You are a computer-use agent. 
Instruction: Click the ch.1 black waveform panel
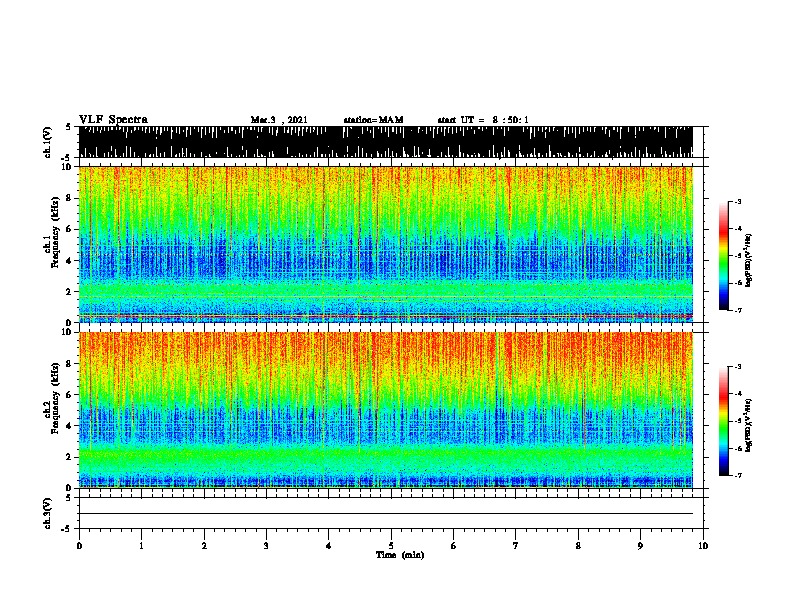[x=385, y=142]
